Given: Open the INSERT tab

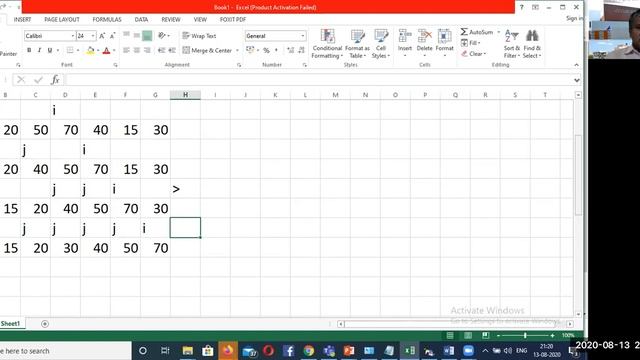Looking at the screenshot, I should 22,20.
